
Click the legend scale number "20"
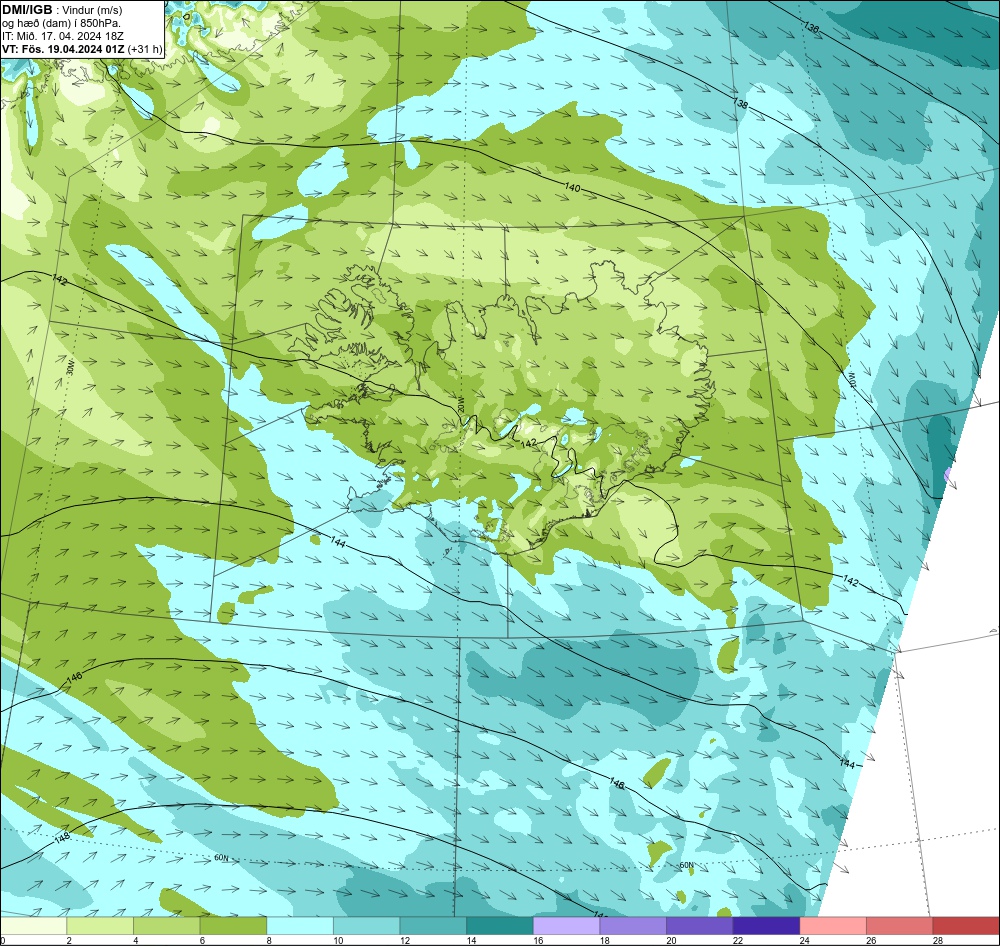point(672,940)
